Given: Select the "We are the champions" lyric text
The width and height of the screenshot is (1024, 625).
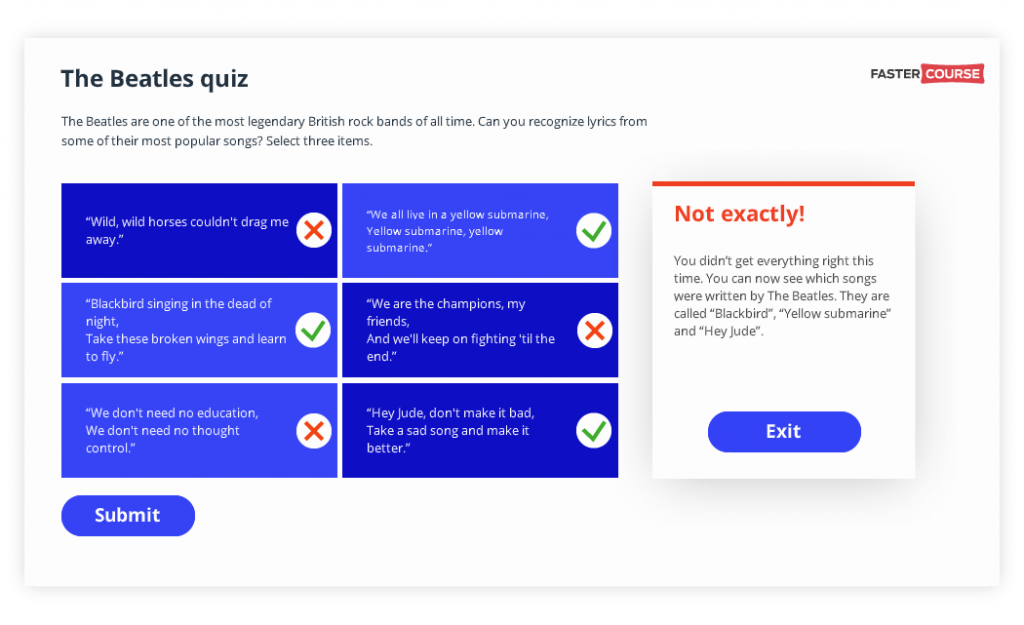Looking at the screenshot, I should click(460, 330).
